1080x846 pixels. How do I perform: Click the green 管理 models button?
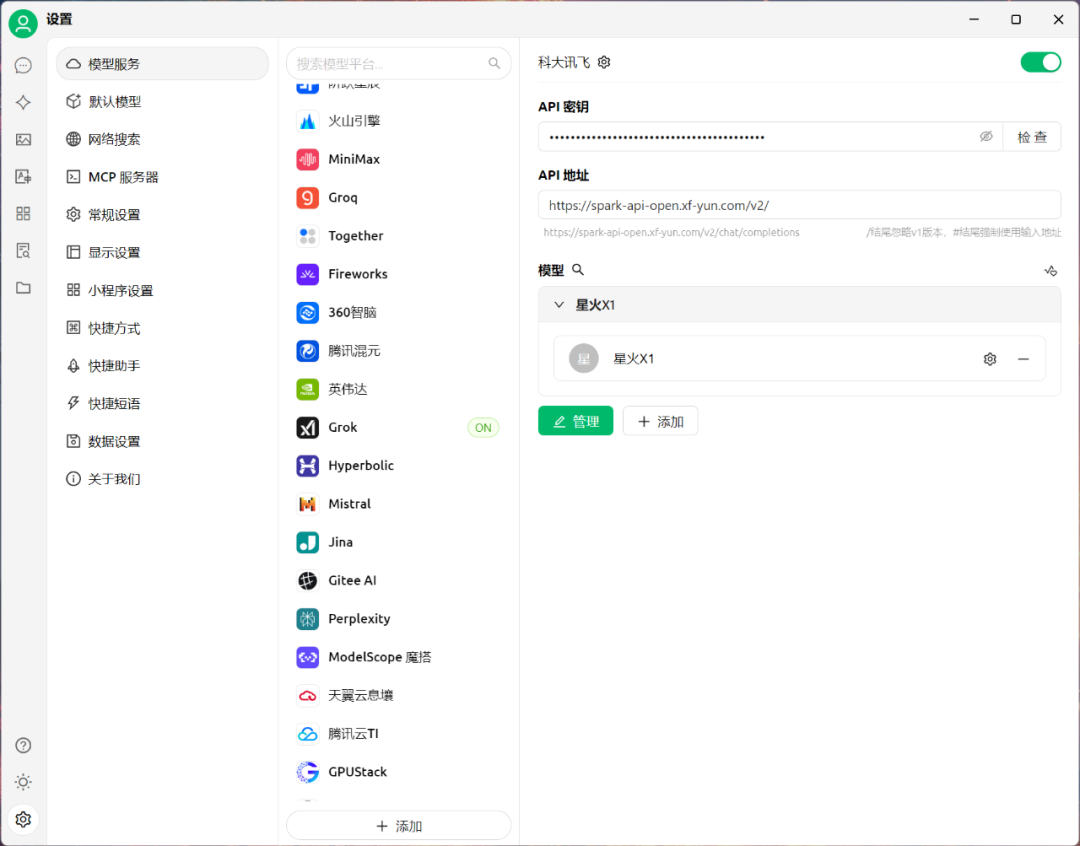[x=576, y=421]
